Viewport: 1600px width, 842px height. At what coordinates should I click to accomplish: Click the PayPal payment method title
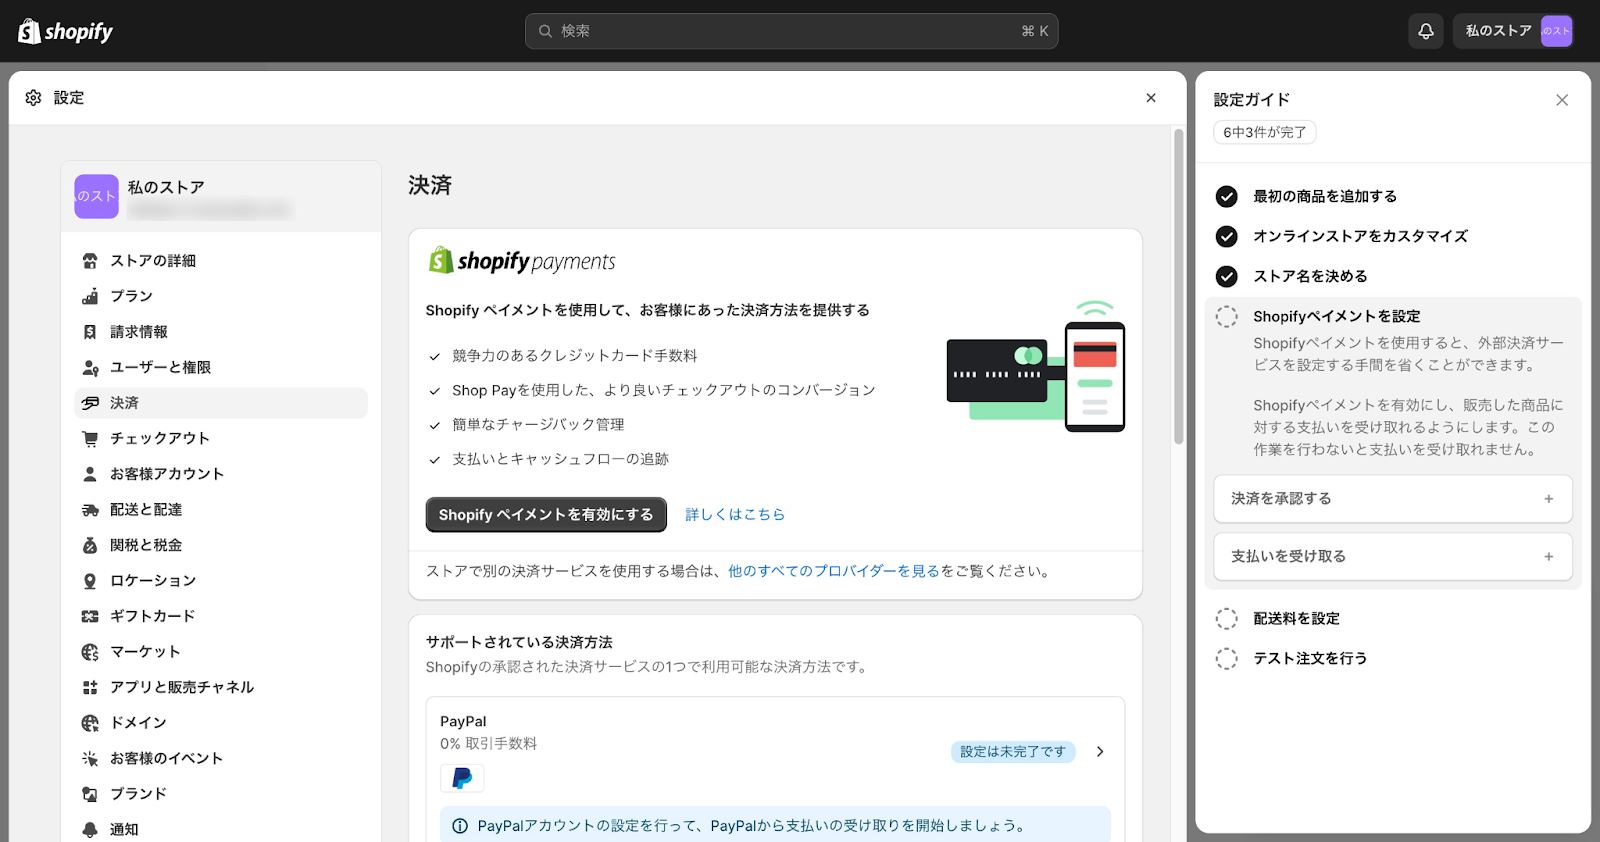tap(463, 722)
